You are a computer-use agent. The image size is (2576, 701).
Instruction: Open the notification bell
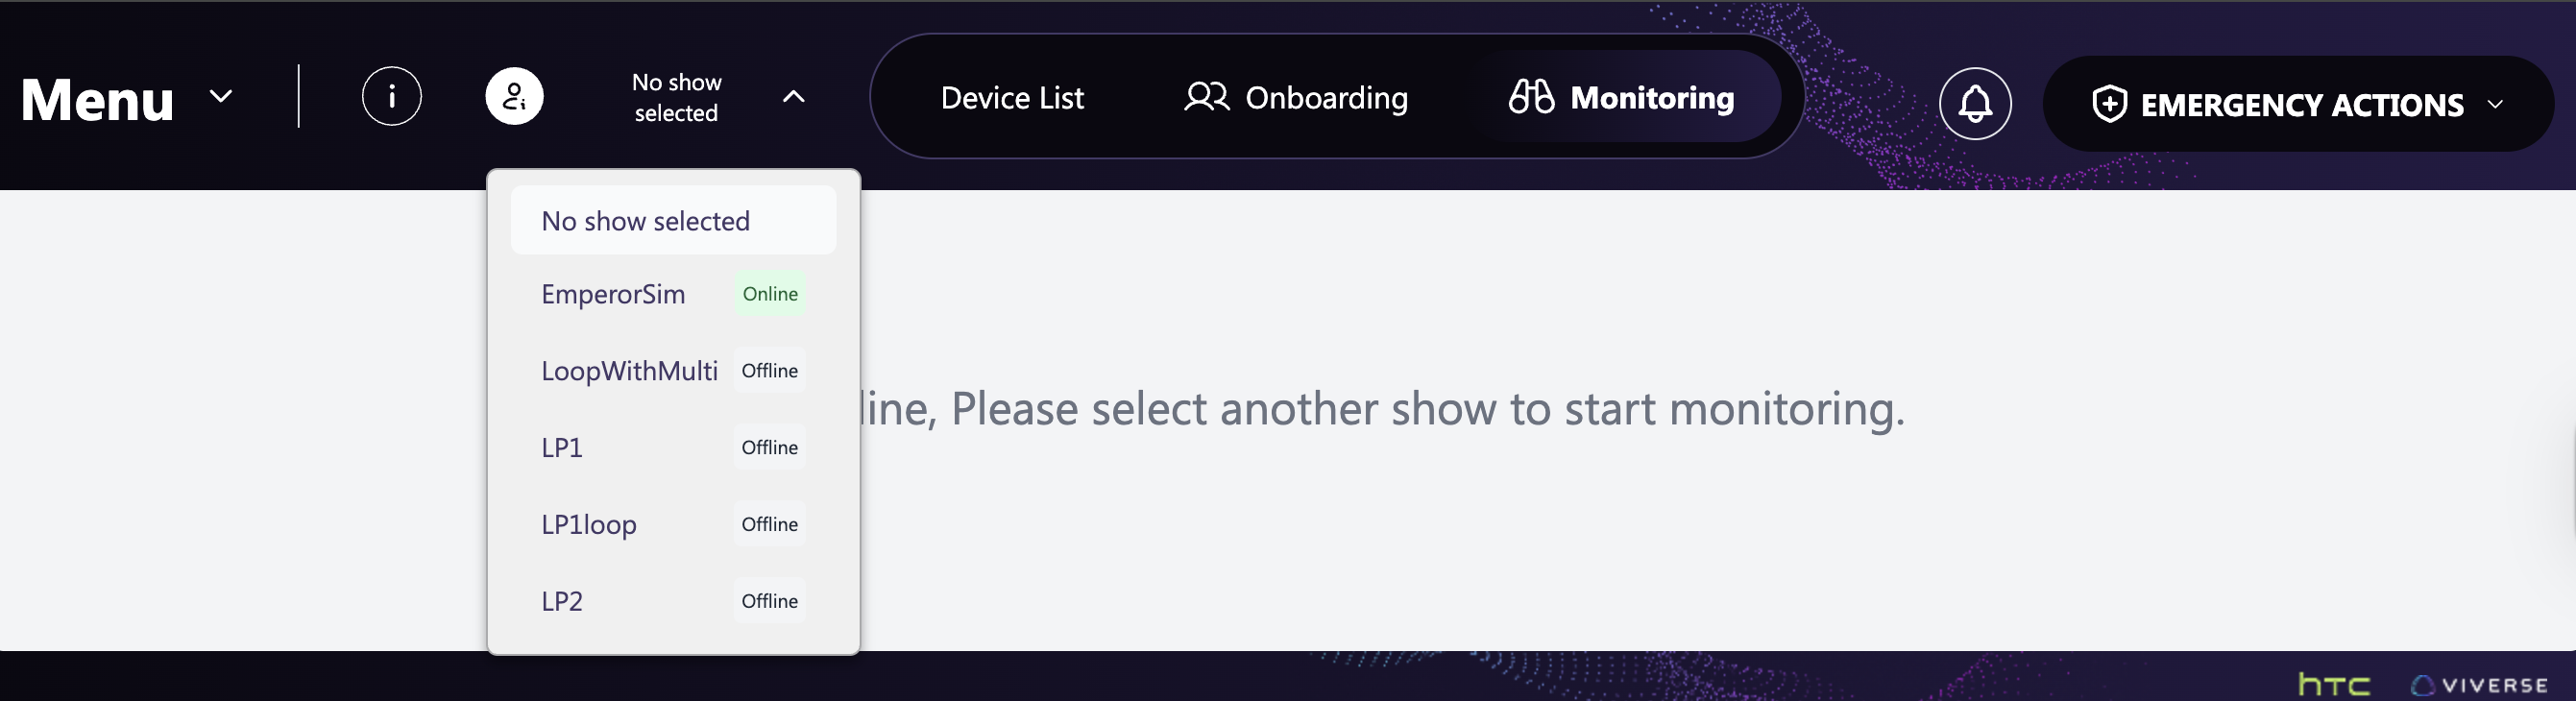click(1974, 103)
